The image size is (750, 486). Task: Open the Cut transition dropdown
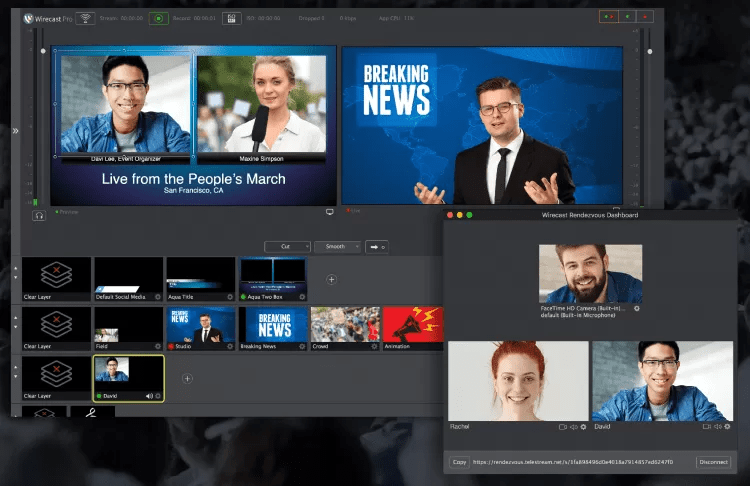pos(287,246)
